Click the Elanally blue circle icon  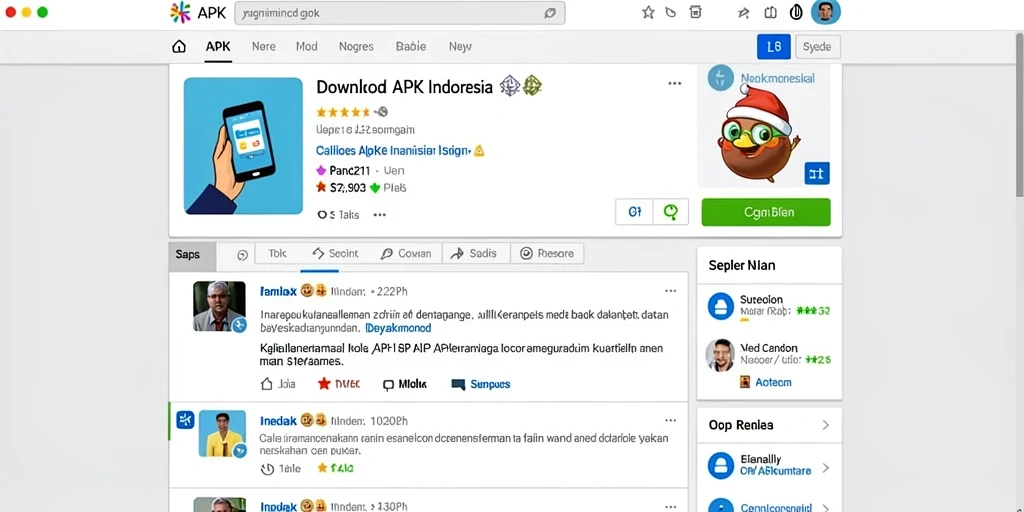coord(721,465)
